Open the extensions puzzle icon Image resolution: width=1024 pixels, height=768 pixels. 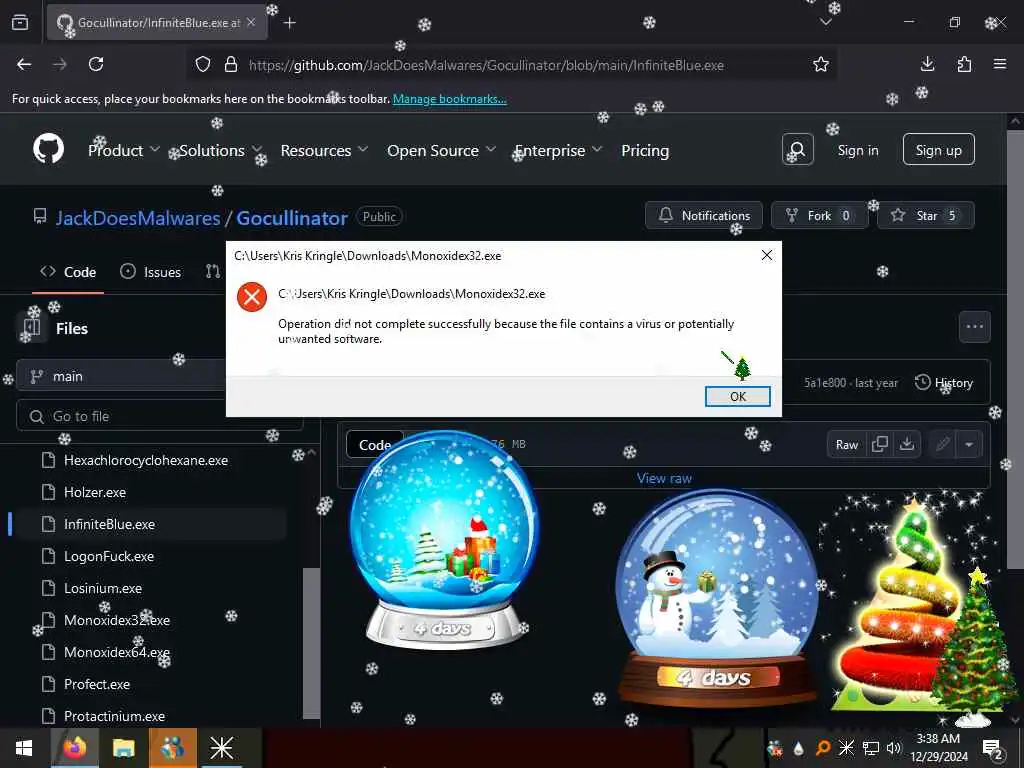(x=964, y=64)
